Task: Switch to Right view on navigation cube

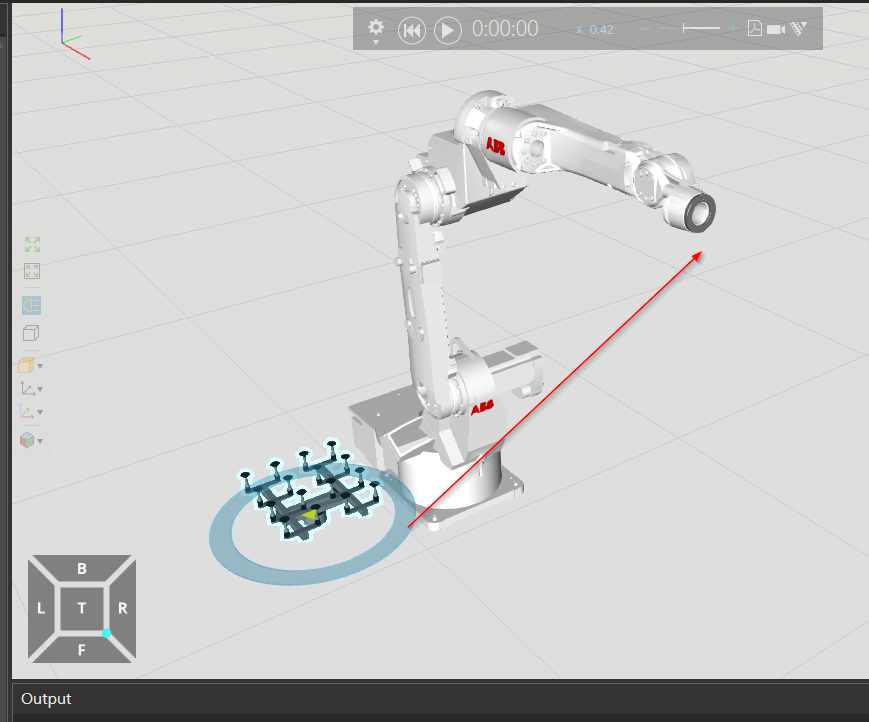Action: (x=123, y=608)
